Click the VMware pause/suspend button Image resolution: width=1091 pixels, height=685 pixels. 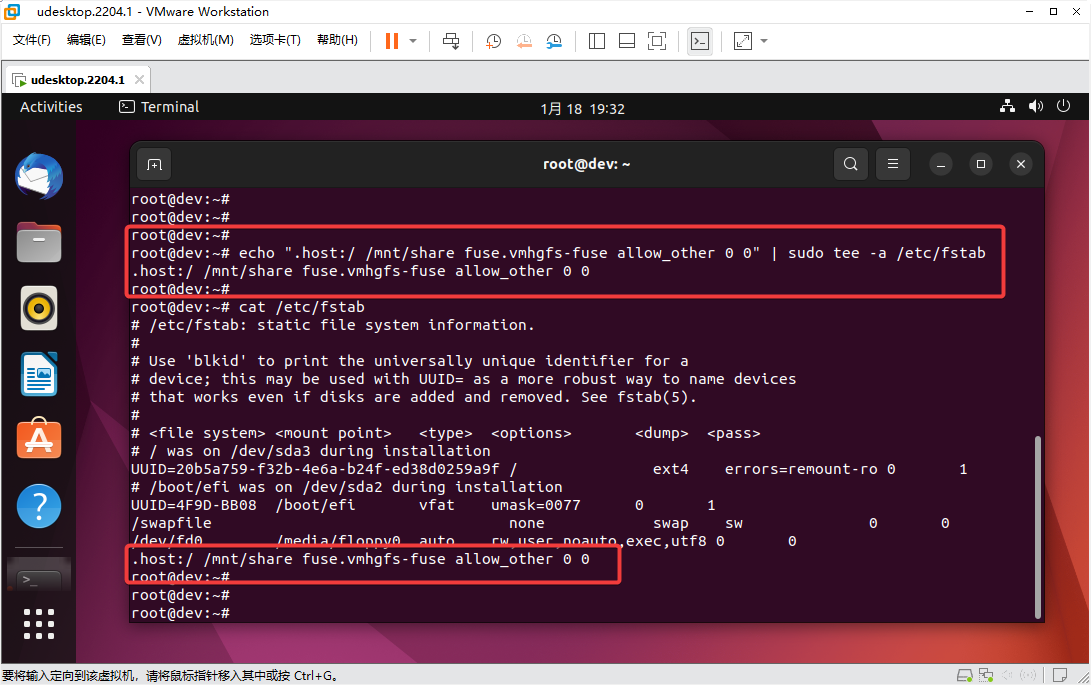[391, 41]
